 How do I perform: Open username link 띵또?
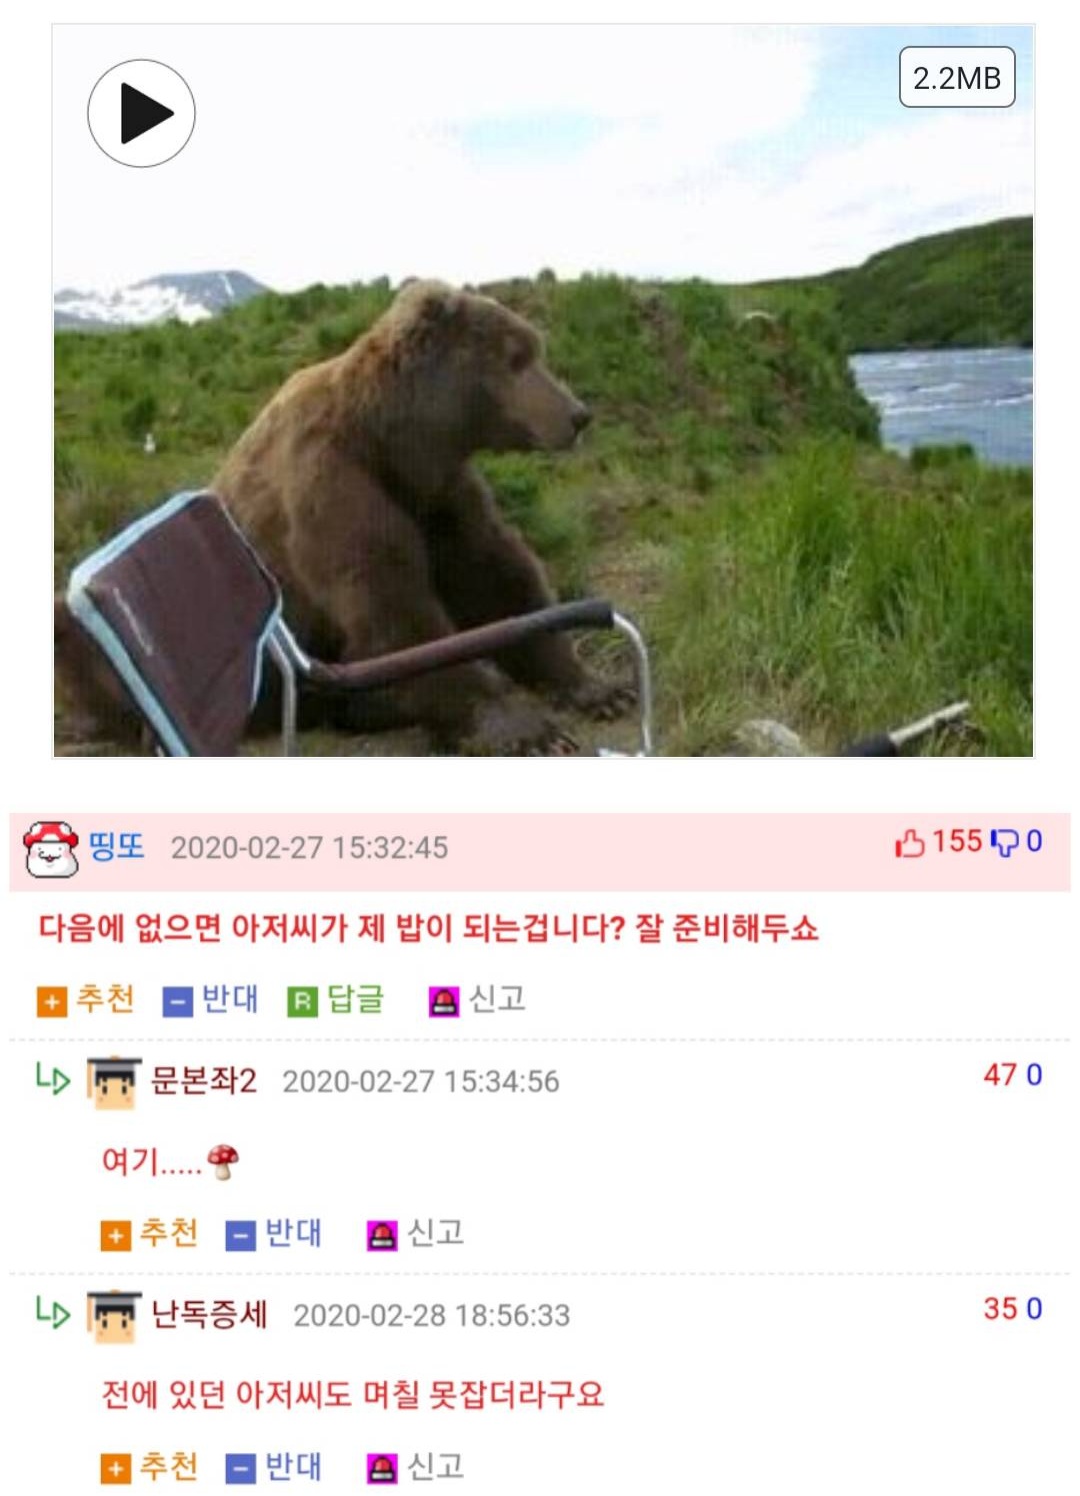point(117,847)
